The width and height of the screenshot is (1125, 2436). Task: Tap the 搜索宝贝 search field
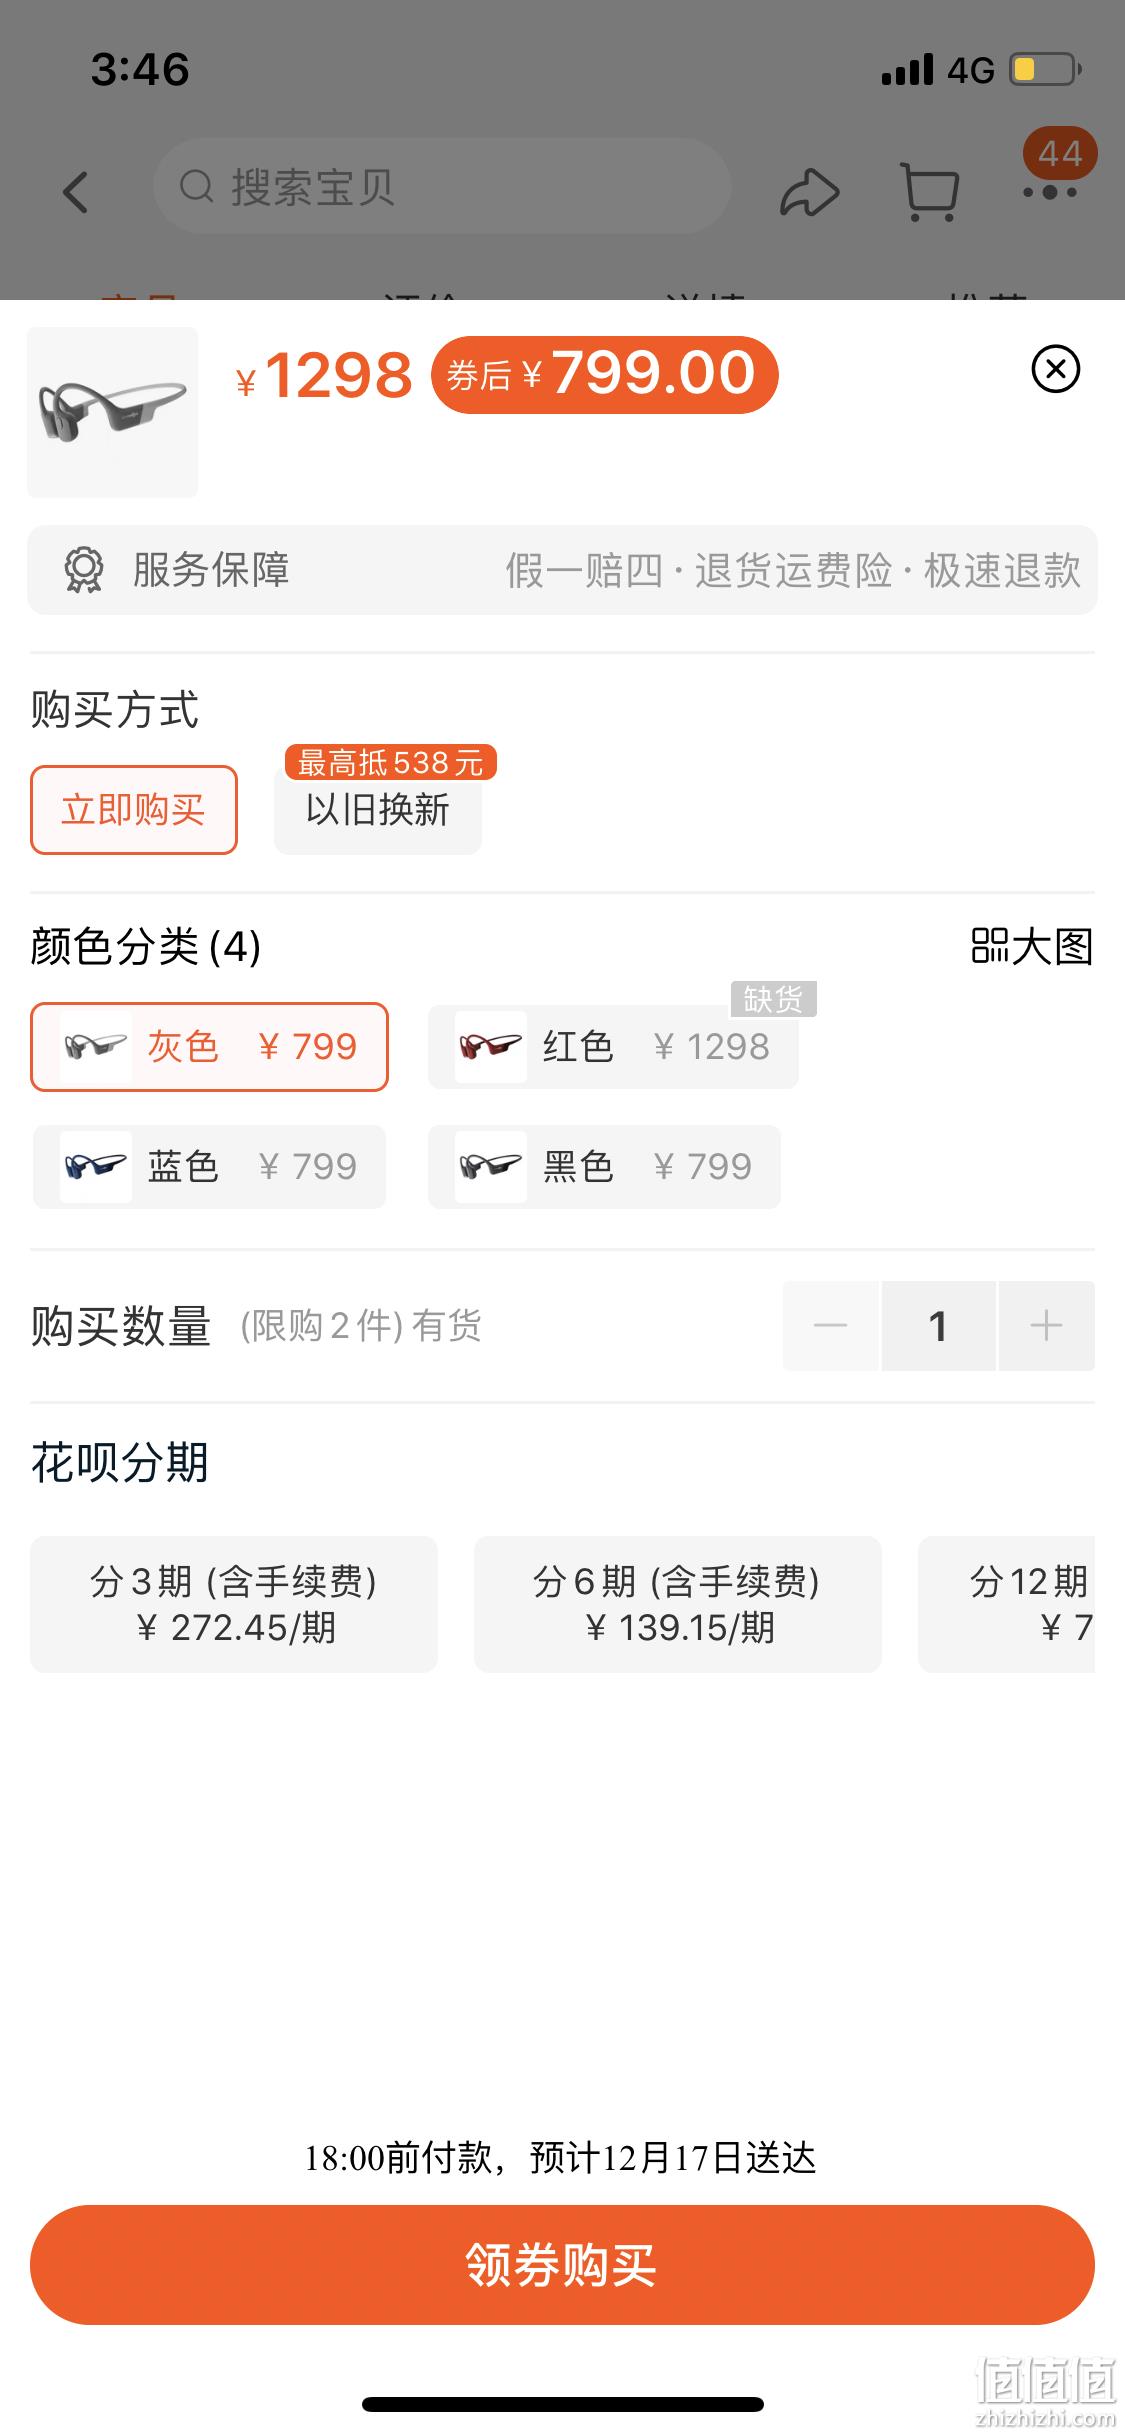coord(442,187)
